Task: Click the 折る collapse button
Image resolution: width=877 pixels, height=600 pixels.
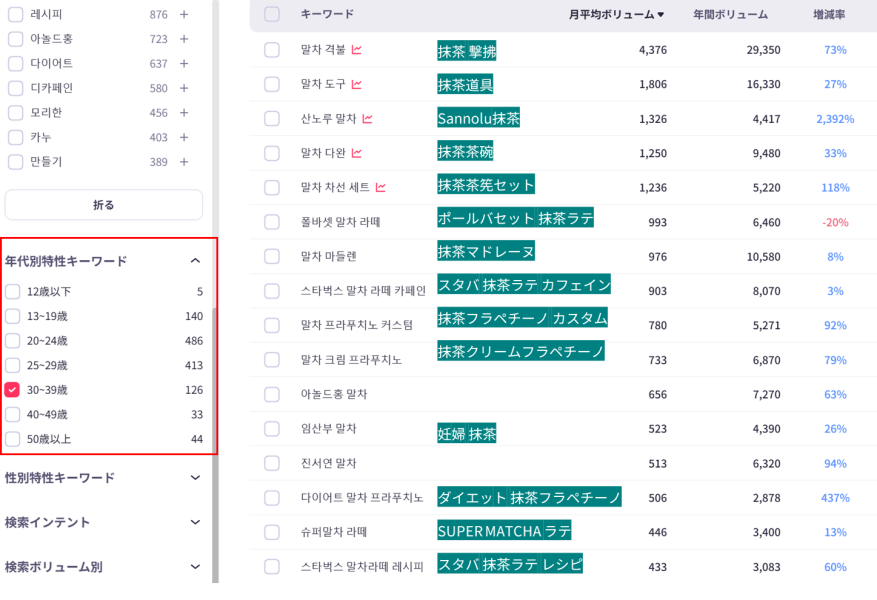Action: tap(103, 205)
